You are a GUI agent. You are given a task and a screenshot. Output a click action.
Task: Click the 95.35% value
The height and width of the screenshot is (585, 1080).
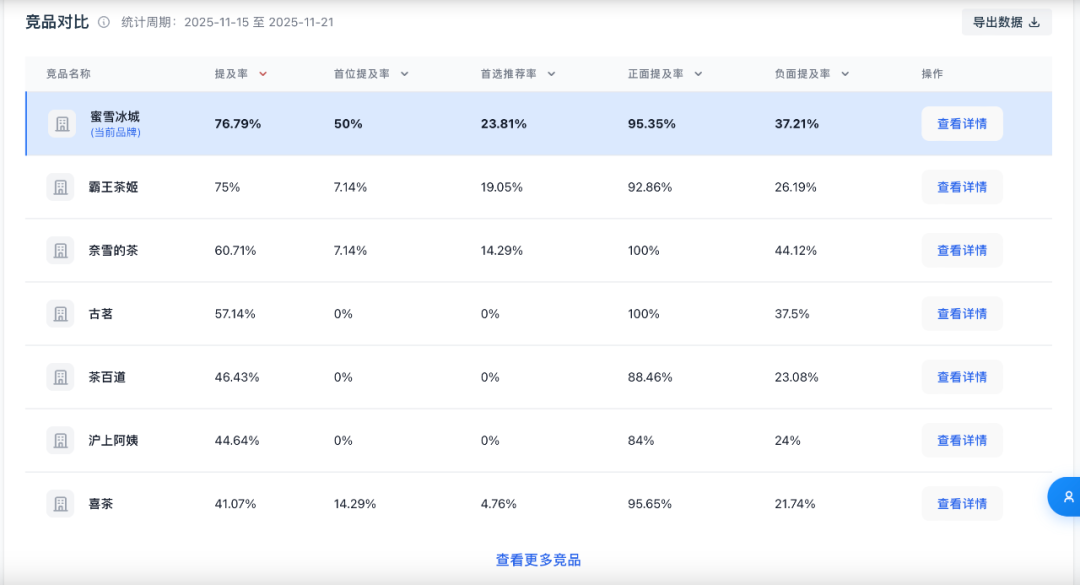pyautogui.click(x=652, y=124)
